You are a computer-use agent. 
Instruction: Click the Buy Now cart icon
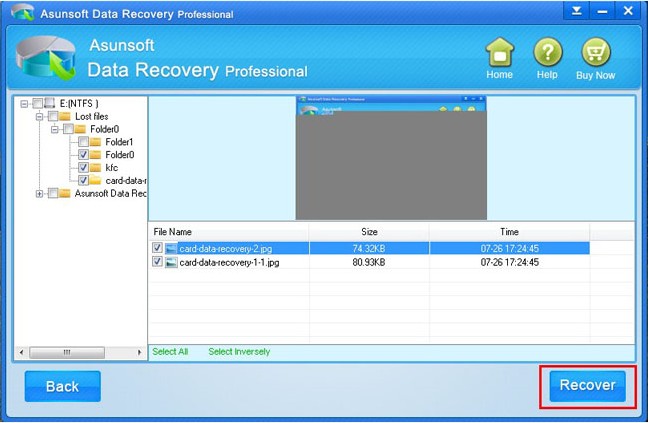coord(596,52)
